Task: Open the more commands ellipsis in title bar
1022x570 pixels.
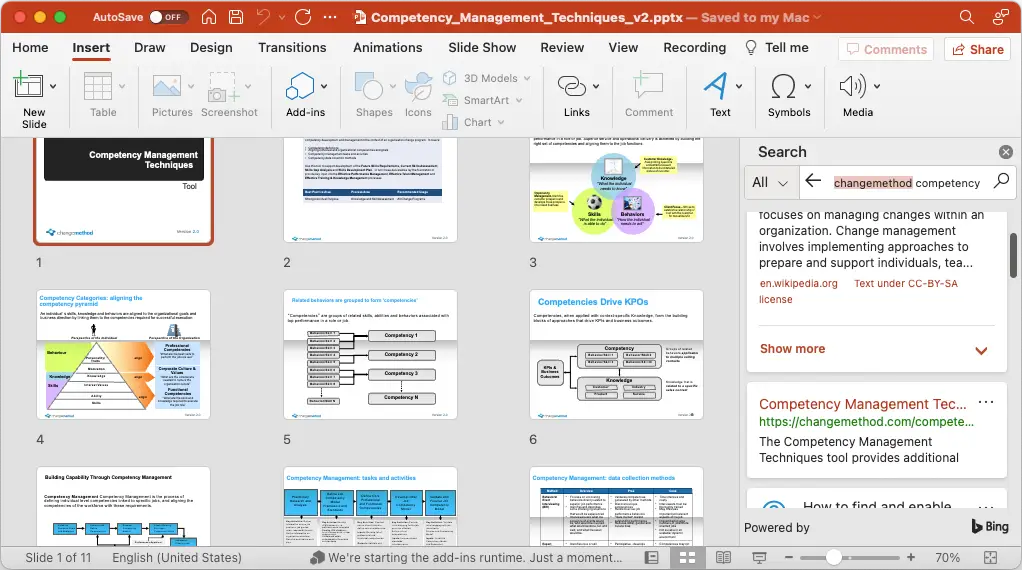Action: pyautogui.click(x=330, y=17)
